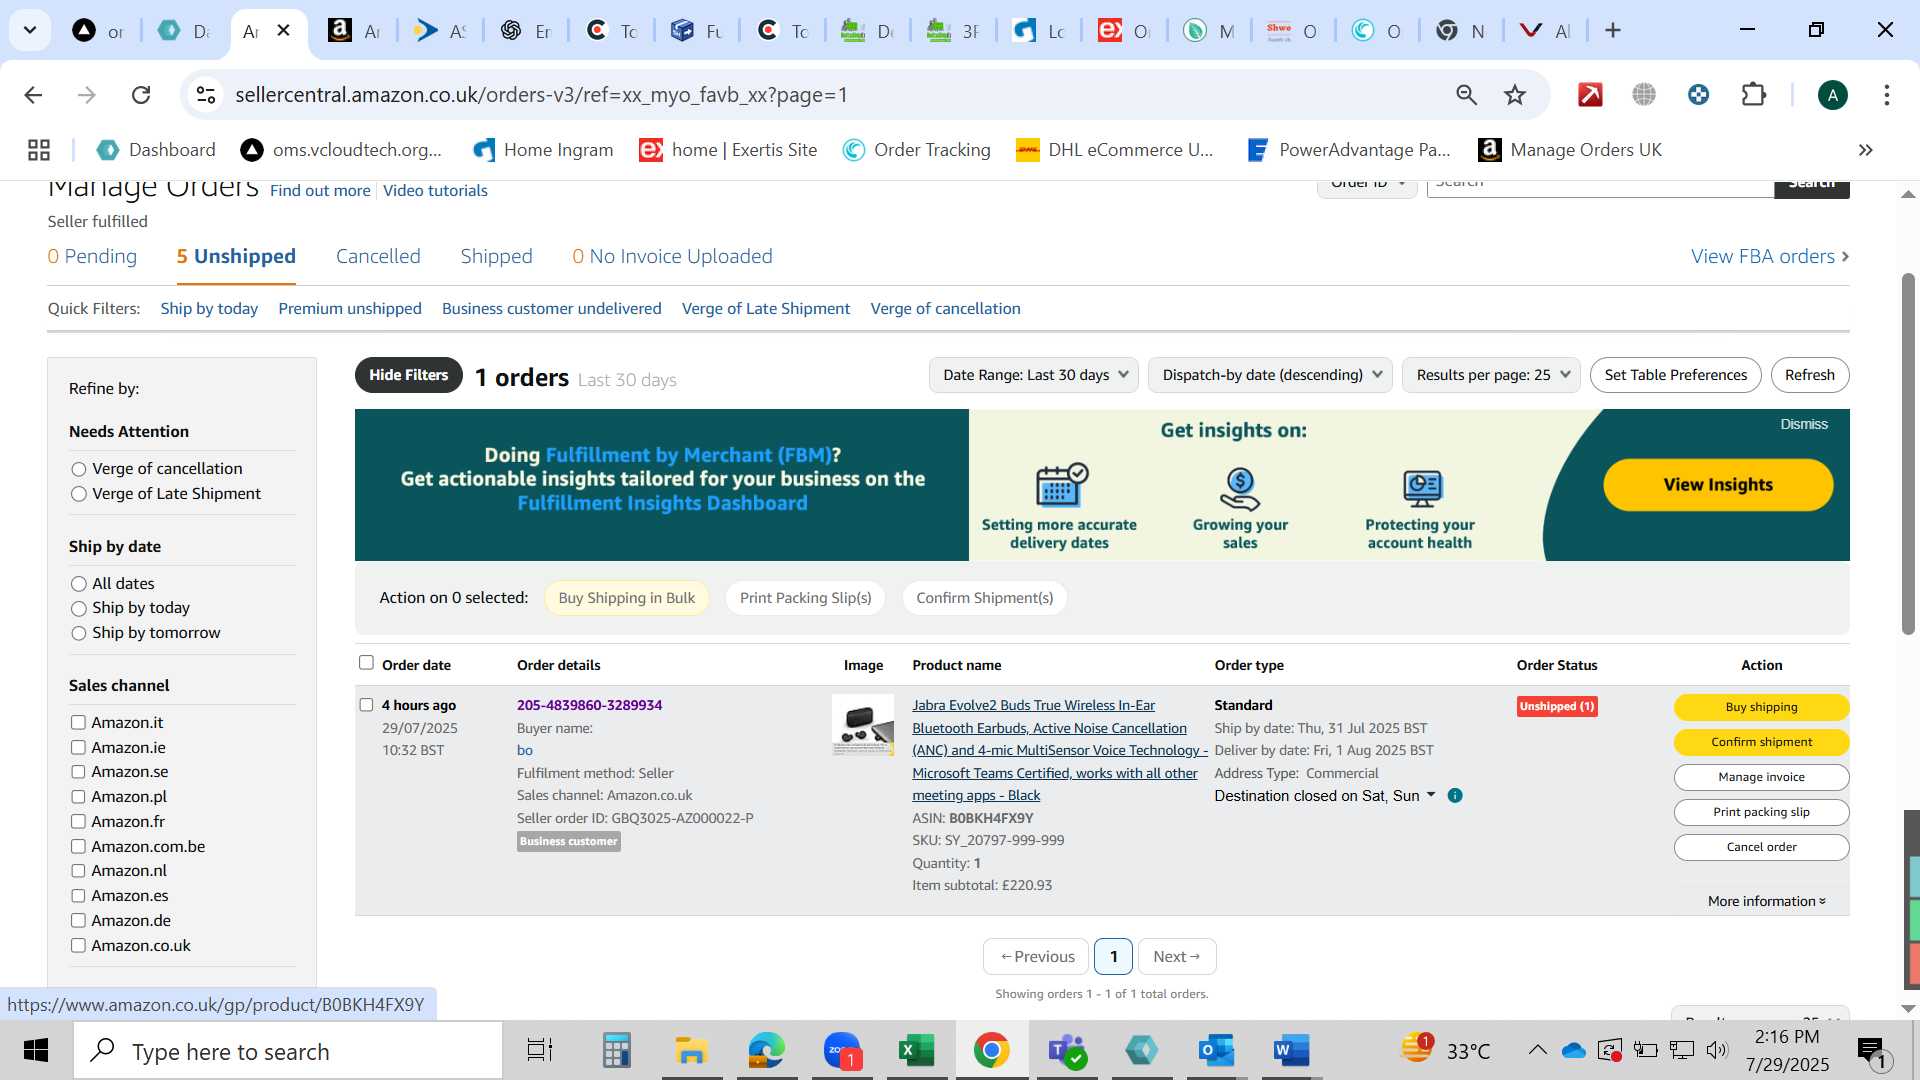Open Windows Start menu
This screenshot has height=1080, width=1920.
(x=36, y=1051)
